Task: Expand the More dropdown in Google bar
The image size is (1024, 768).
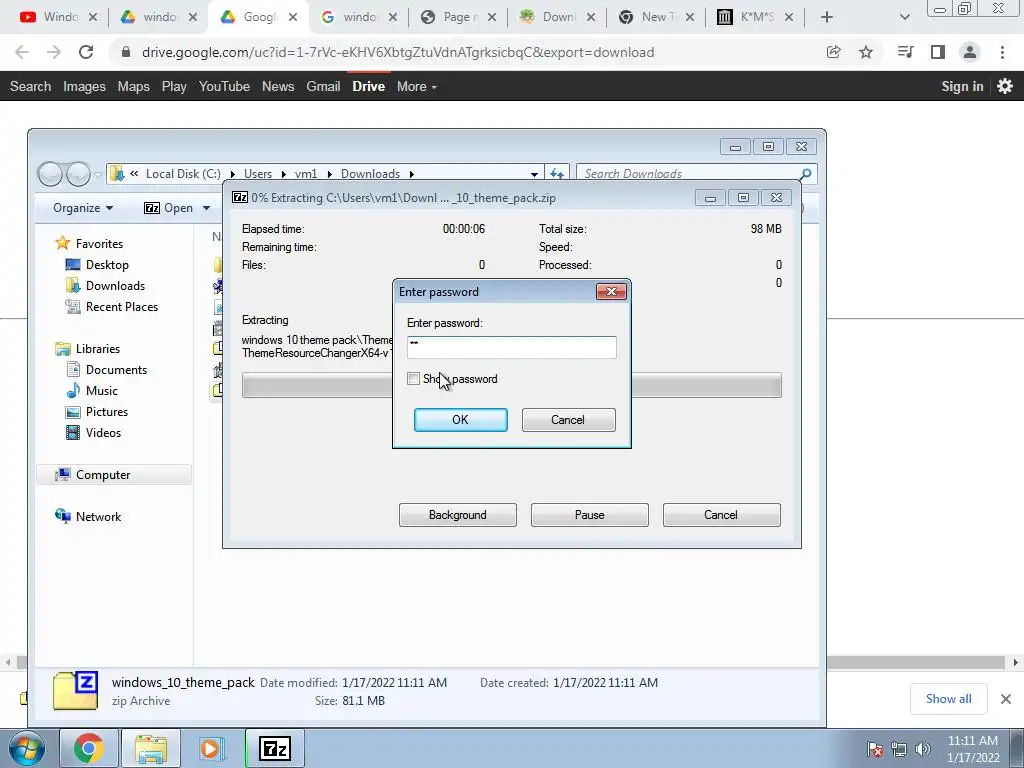Action: (417, 86)
